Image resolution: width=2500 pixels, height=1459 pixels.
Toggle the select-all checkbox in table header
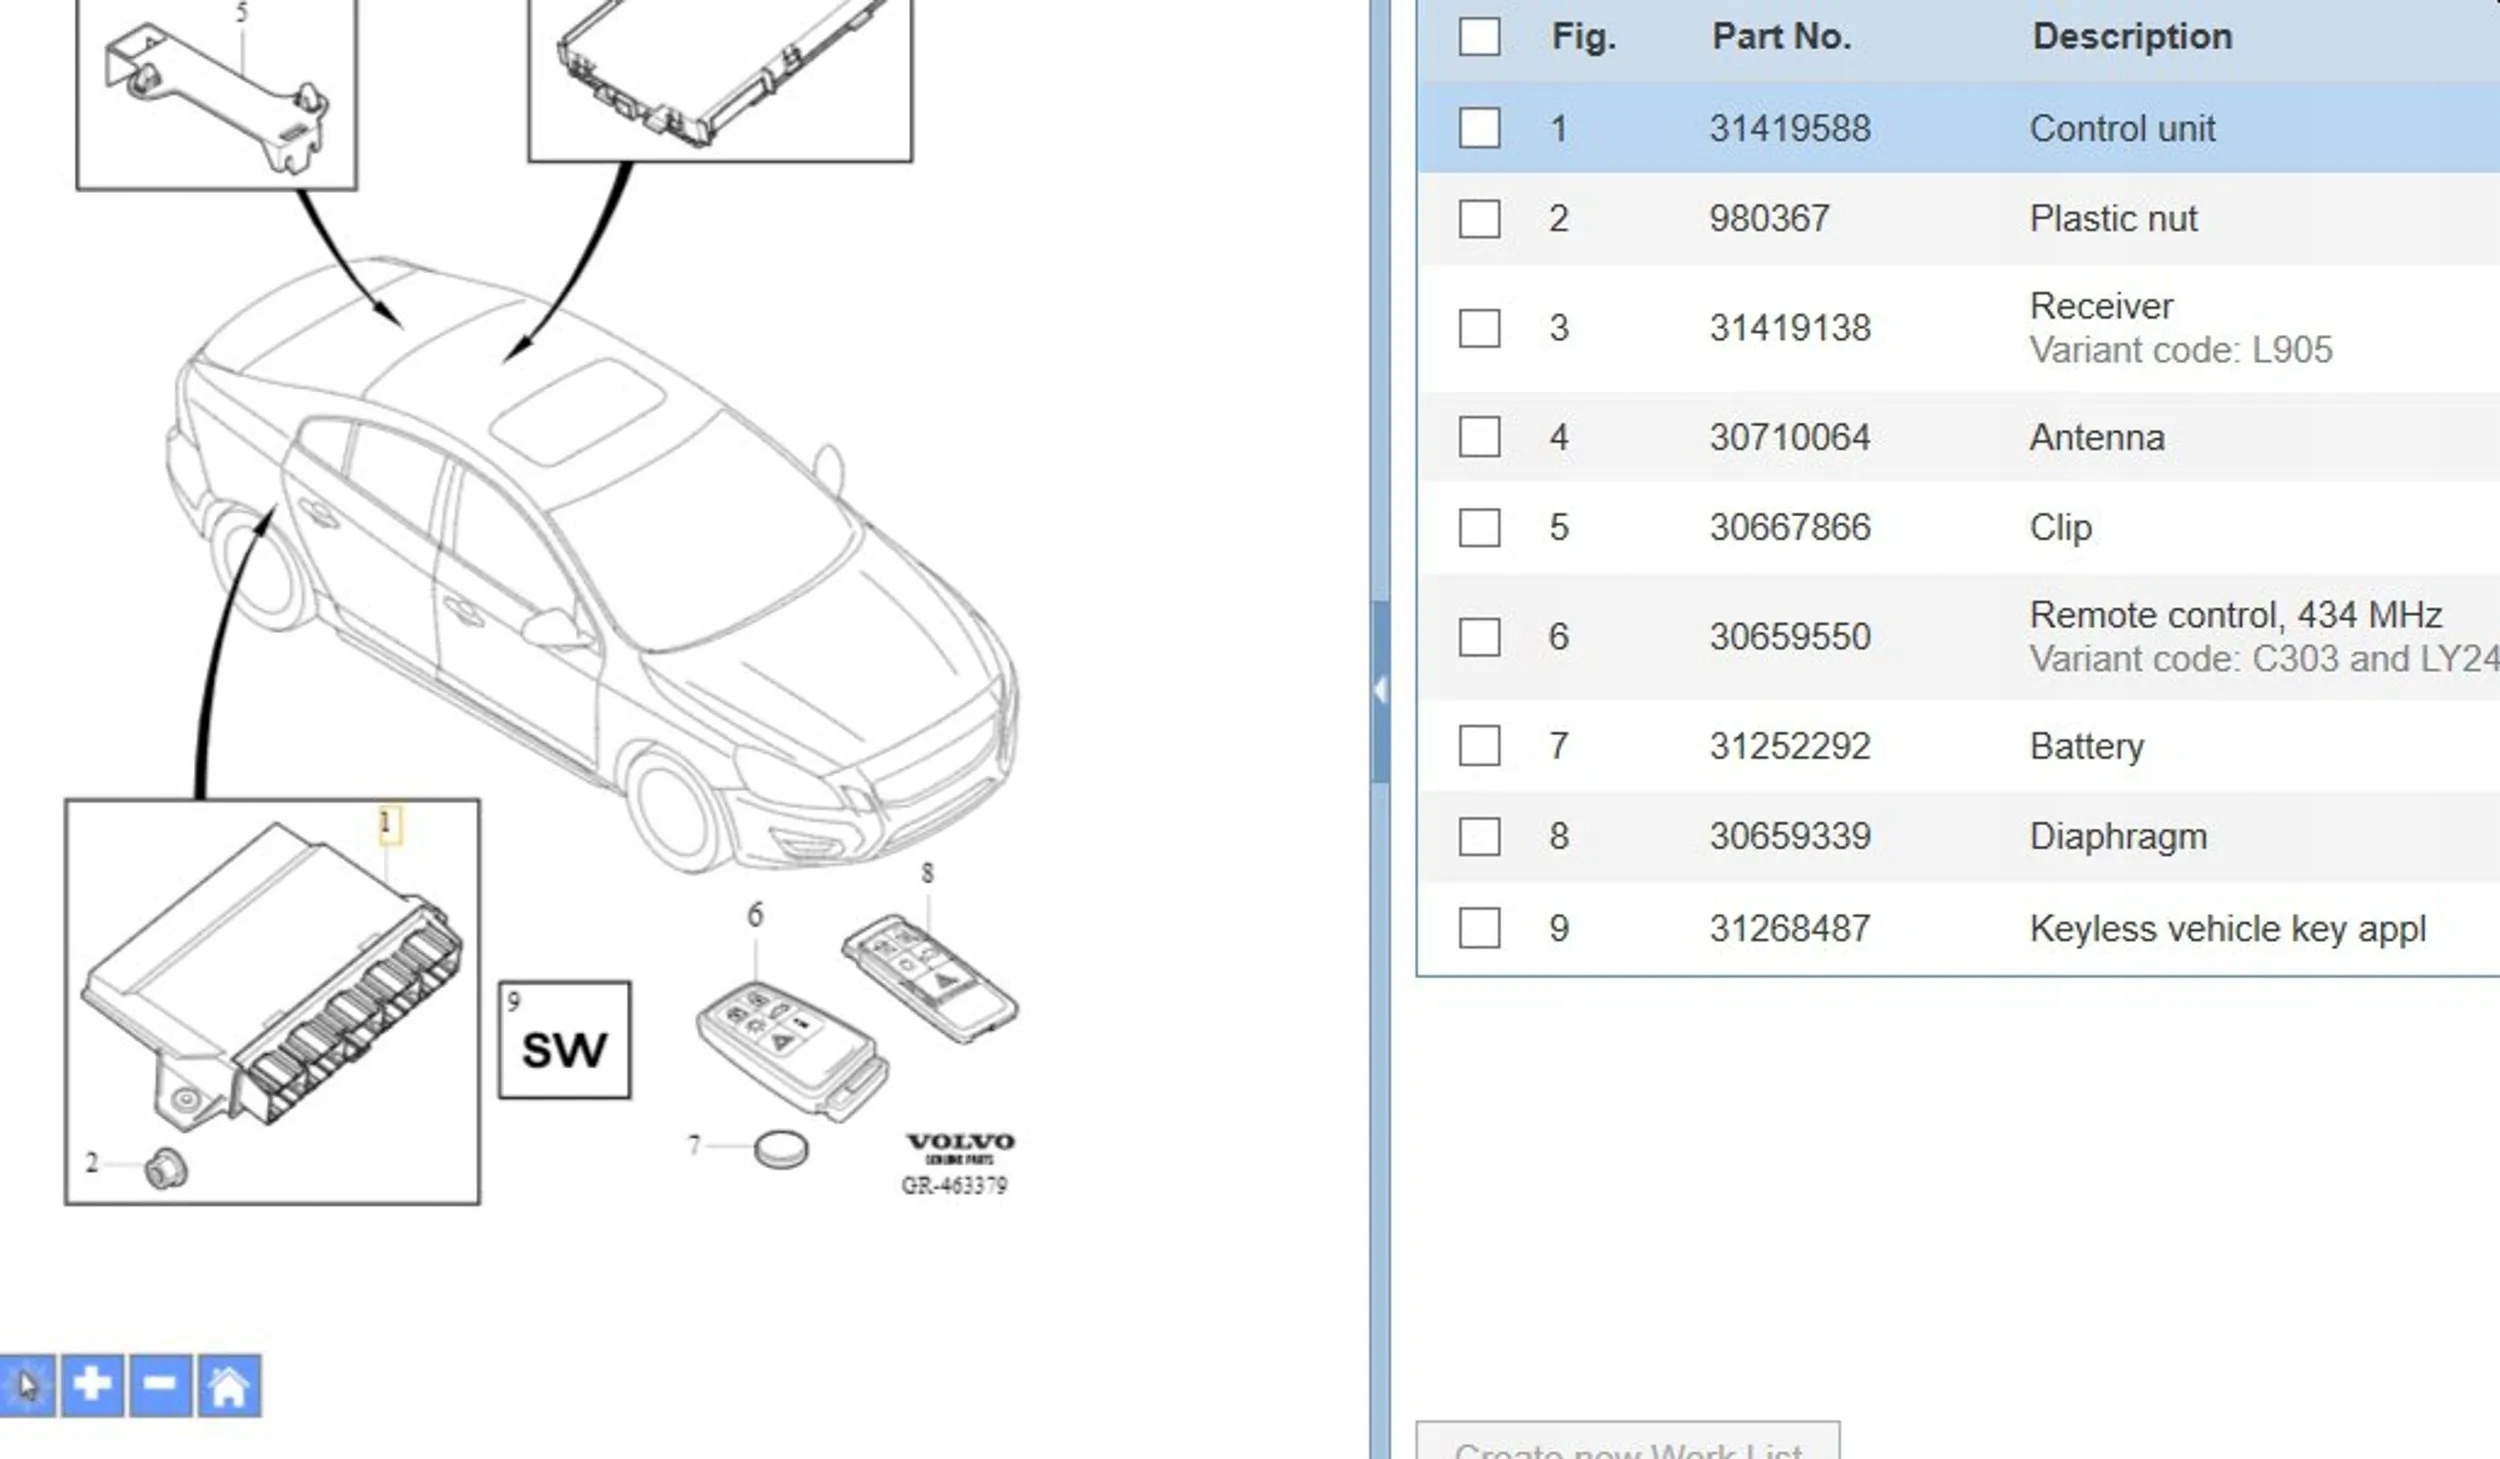(1479, 37)
